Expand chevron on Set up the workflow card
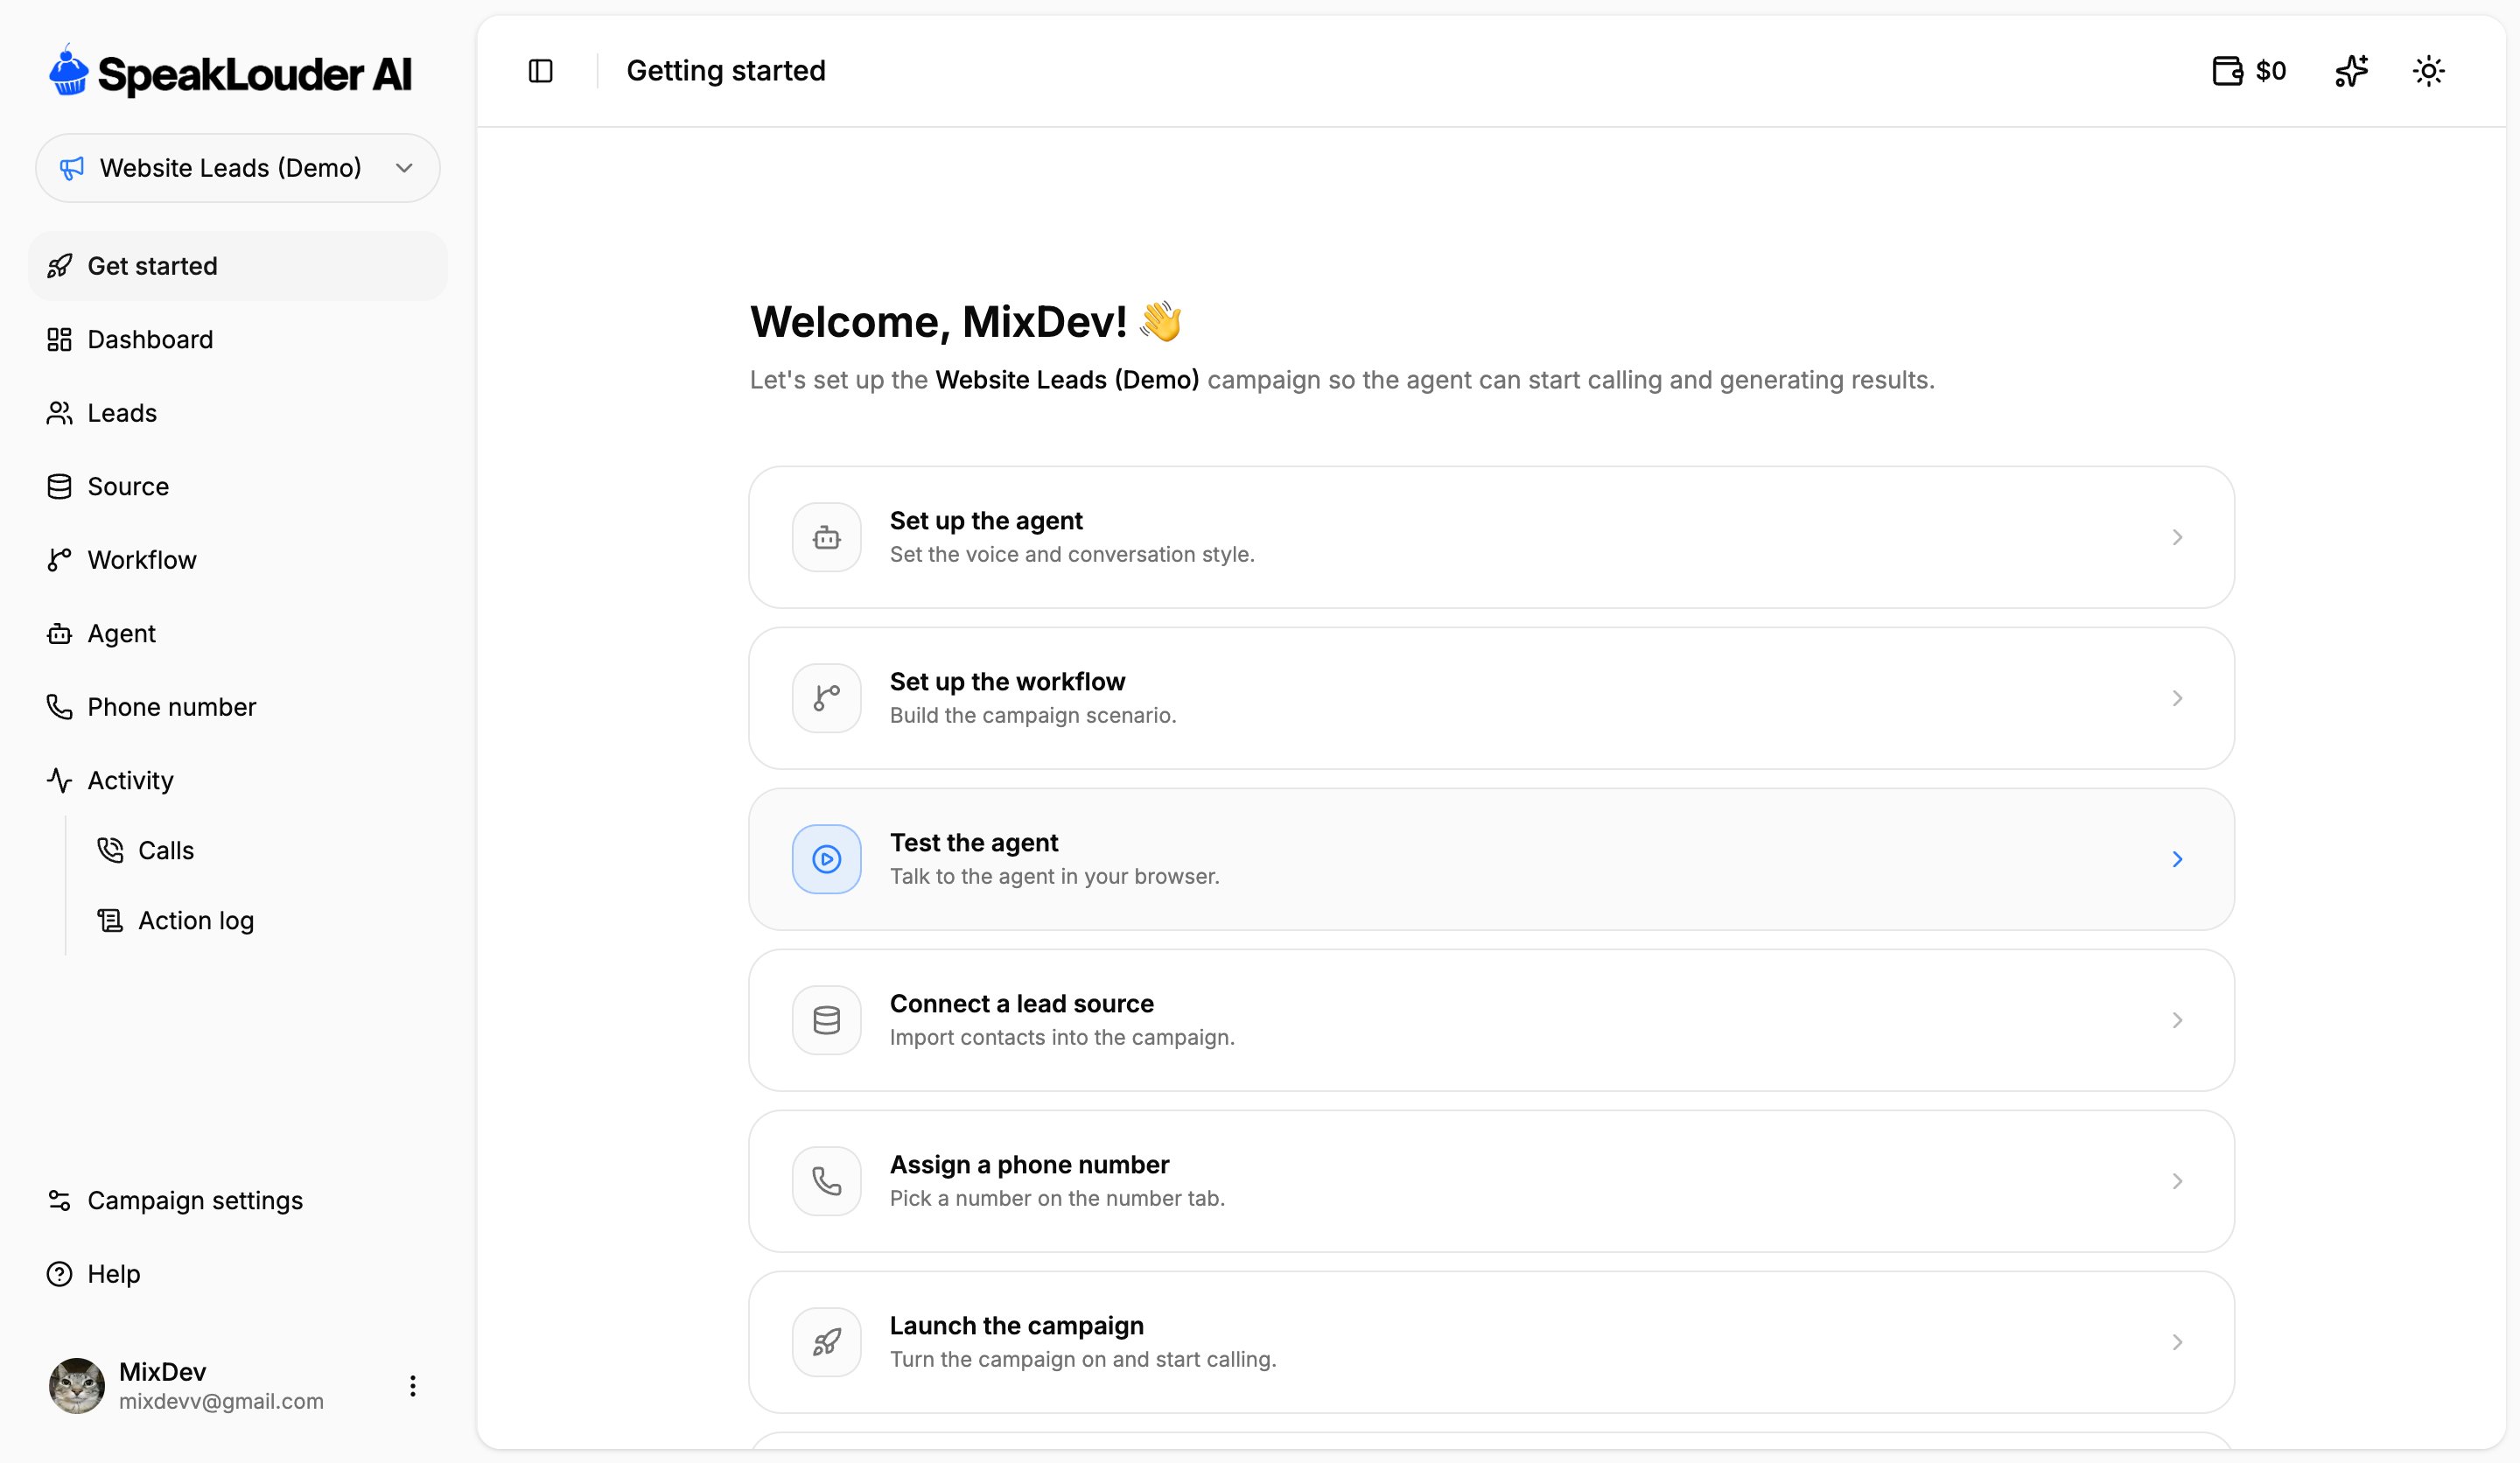2520x1463 pixels. click(x=2177, y=698)
